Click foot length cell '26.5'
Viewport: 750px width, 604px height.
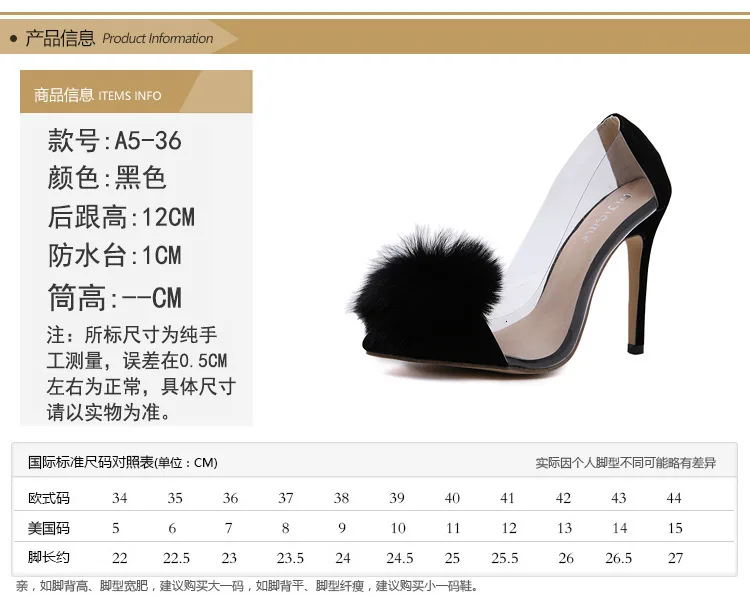[x=618, y=558]
